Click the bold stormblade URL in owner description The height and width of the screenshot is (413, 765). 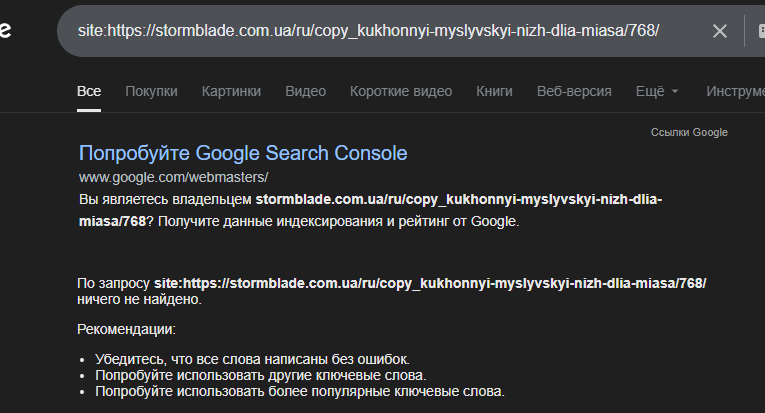(x=458, y=199)
